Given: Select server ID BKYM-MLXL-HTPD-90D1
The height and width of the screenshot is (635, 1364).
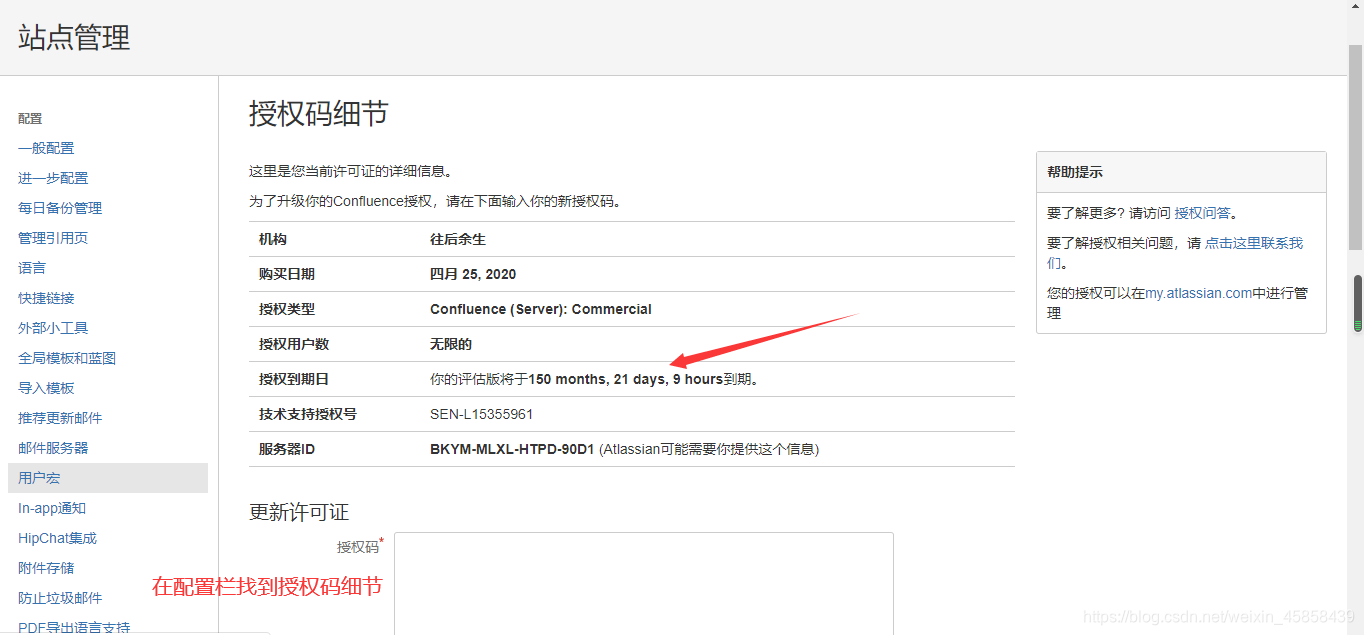Looking at the screenshot, I should (512, 449).
